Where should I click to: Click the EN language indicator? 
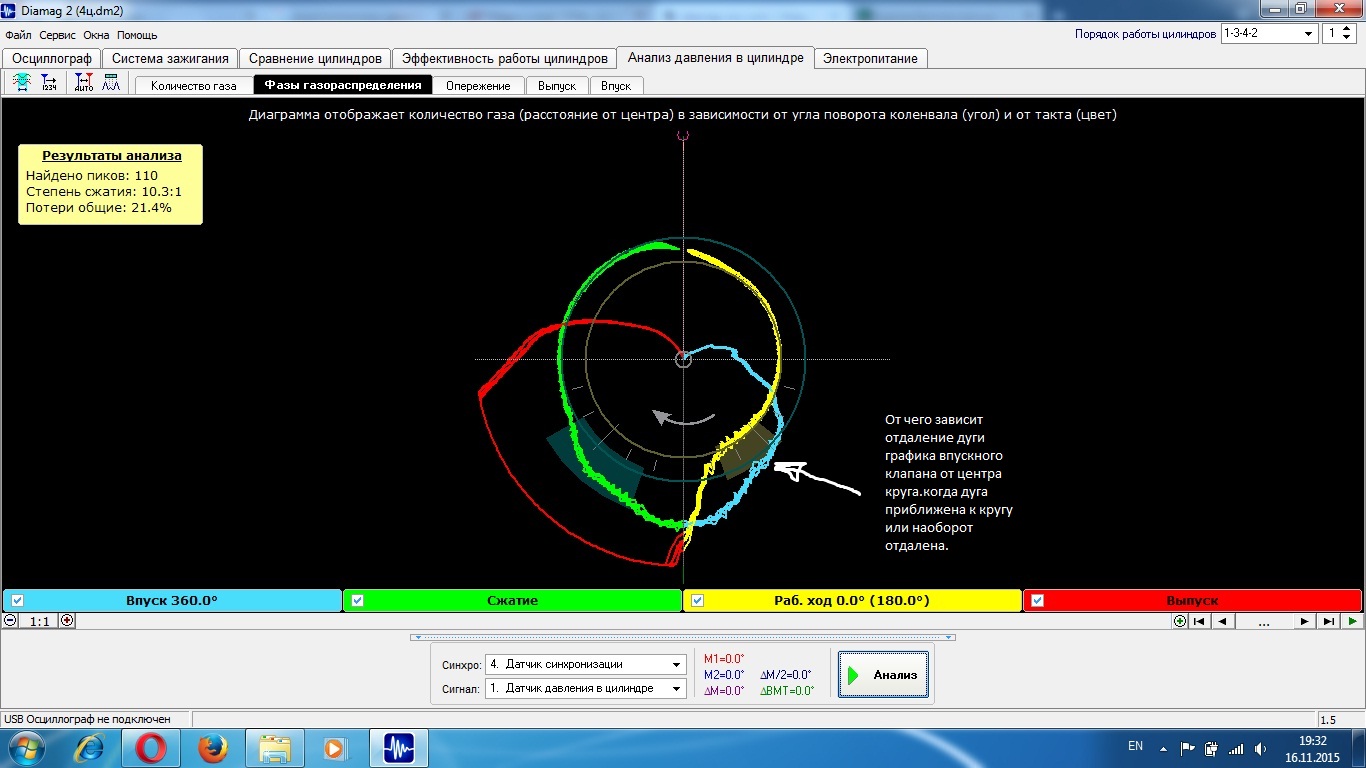(x=1135, y=746)
